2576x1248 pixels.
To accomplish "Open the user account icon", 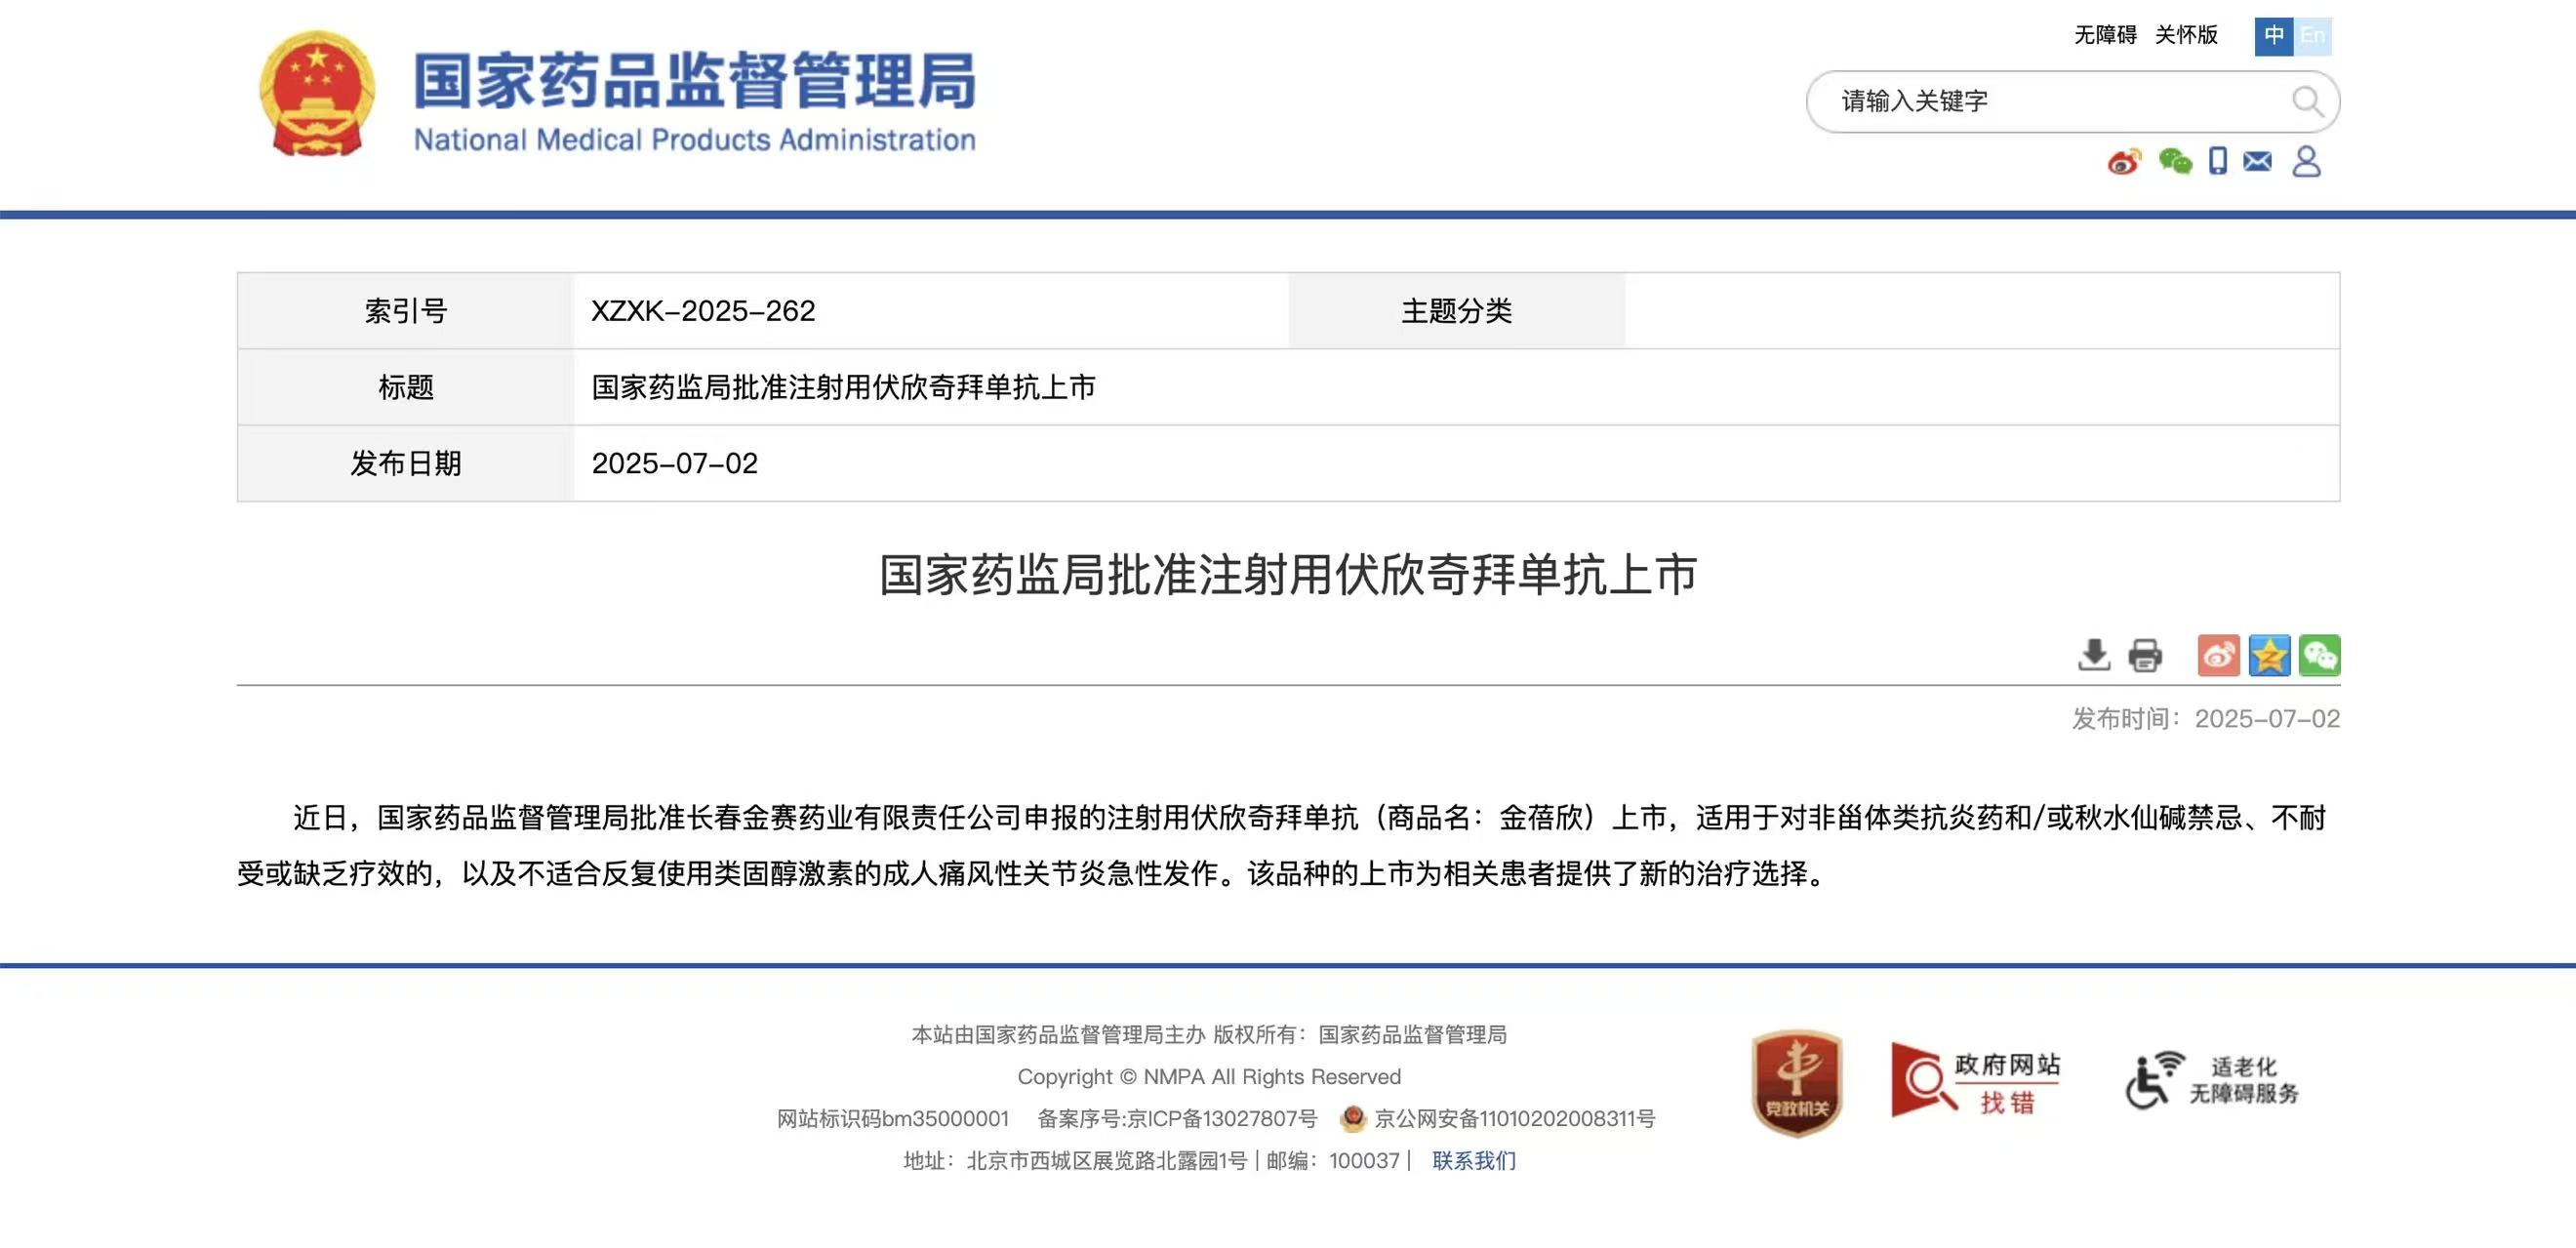I will coord(2306,161).
